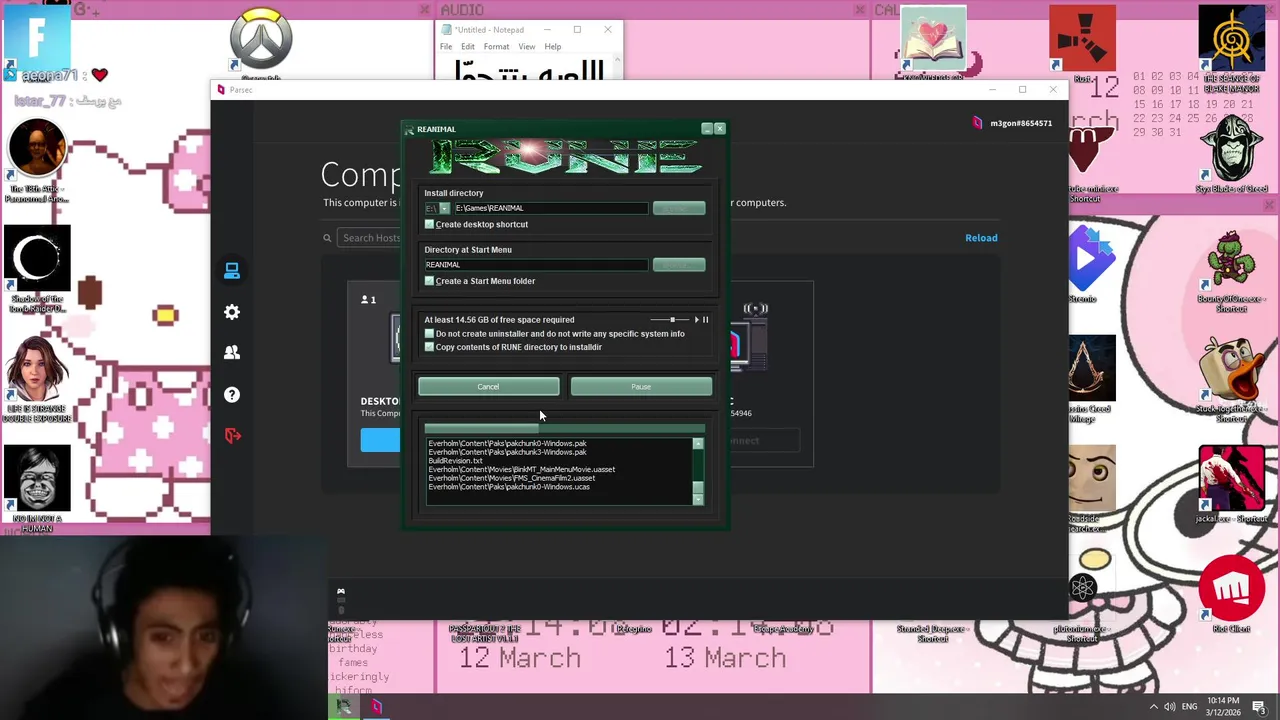The height and width of the screenshot is (720, 1280).
Task: Click ENG language indicator in taskbar
Action: 1190,707
